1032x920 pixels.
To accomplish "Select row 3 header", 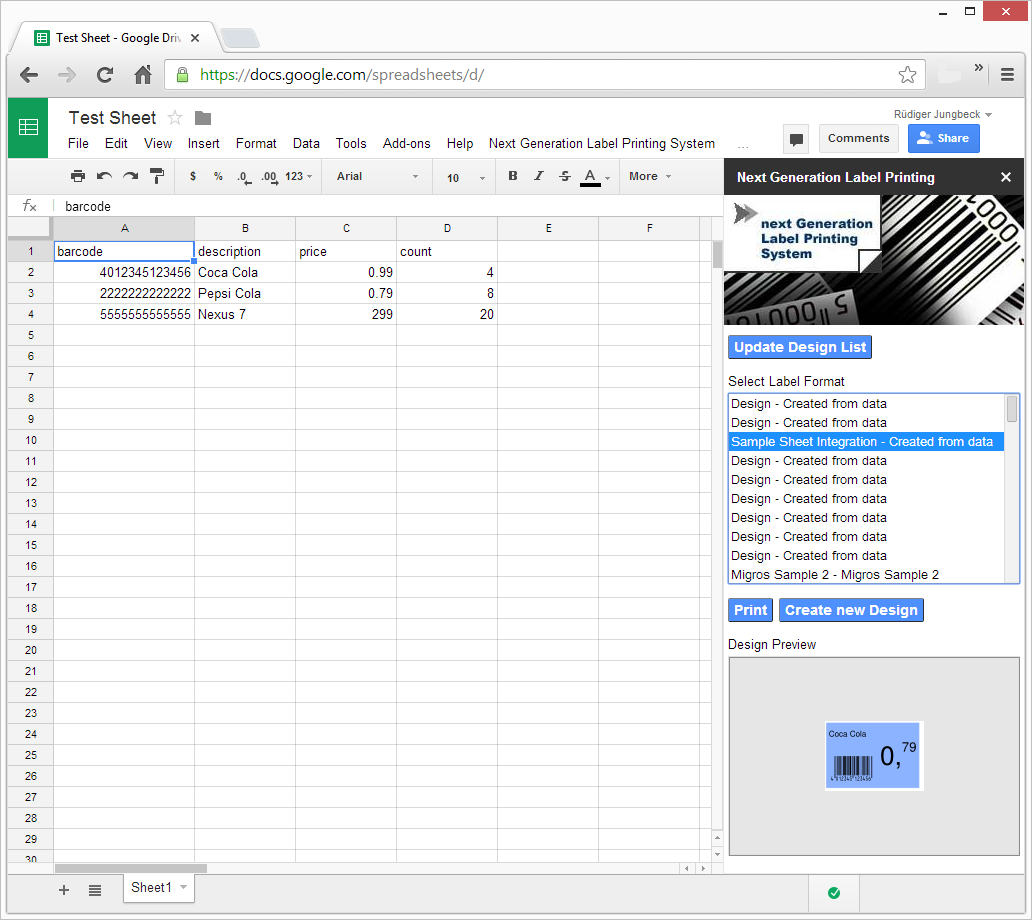I will (x=30, y=294).
